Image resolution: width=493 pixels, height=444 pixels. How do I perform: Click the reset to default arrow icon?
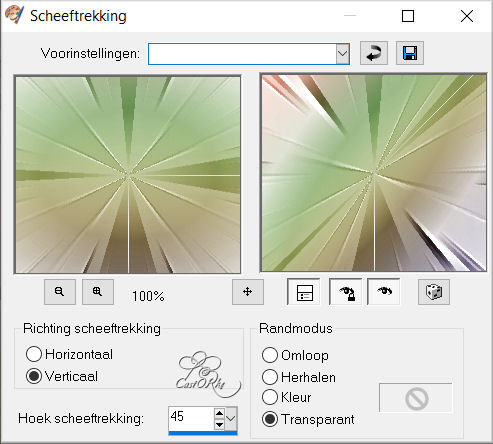[x=374, y=53]
